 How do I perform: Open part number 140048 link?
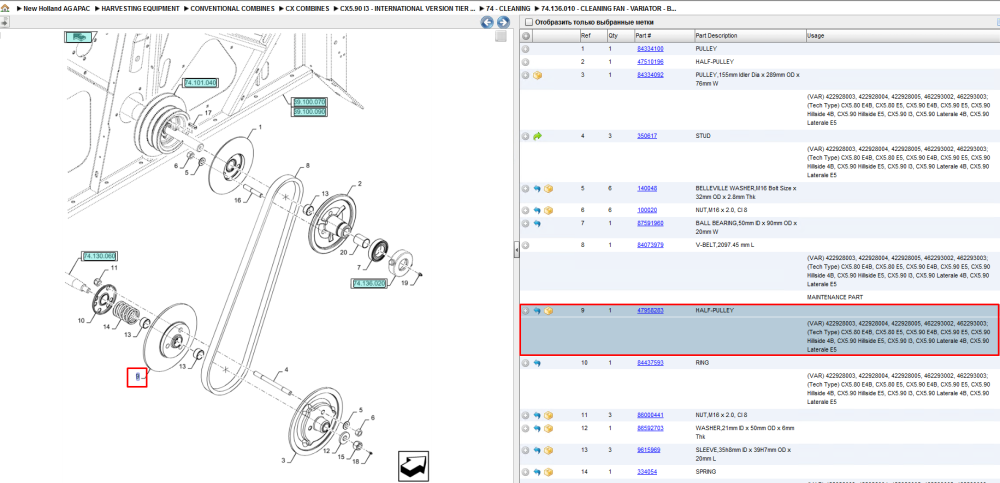[x=647, y=188]
